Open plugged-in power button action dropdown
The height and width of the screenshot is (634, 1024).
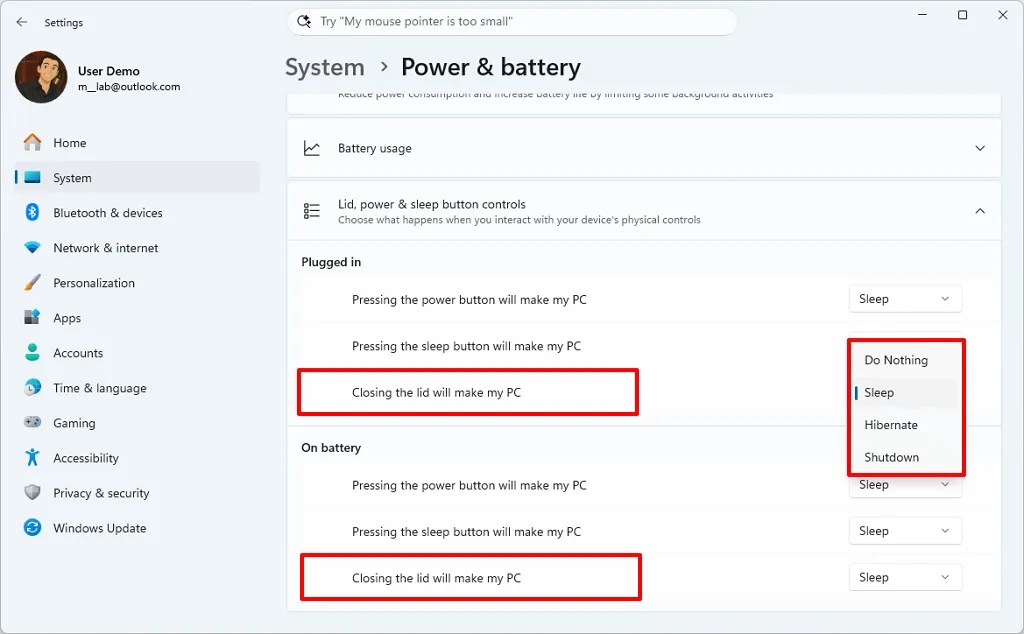[x=905, y=299]
